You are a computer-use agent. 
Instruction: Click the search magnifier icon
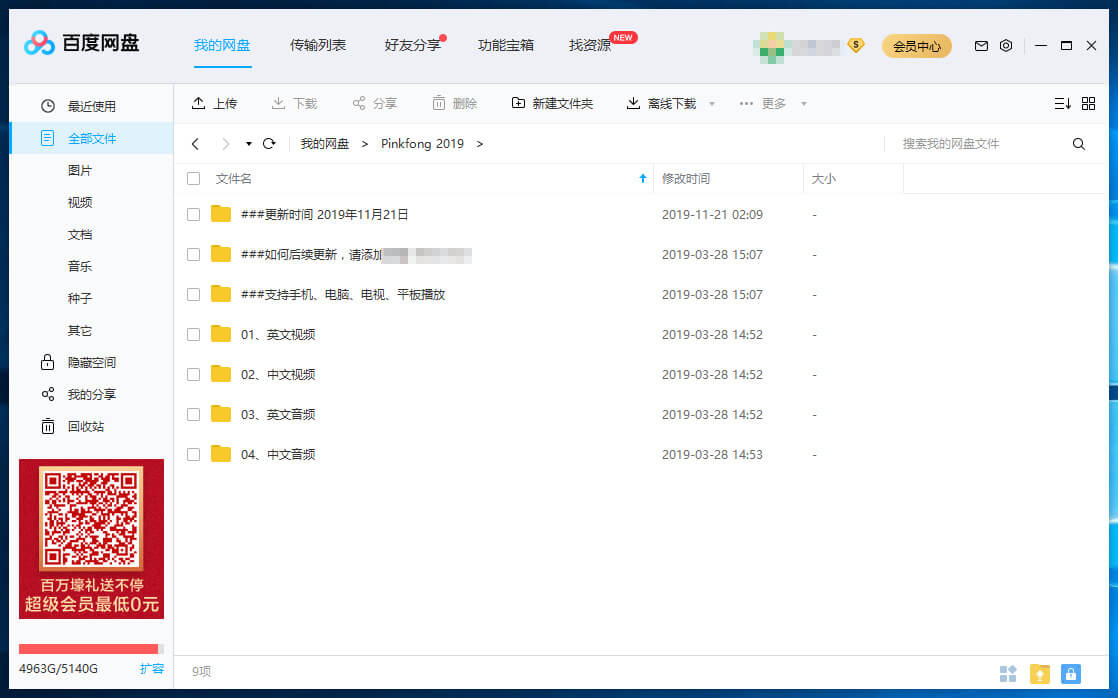1079,144
